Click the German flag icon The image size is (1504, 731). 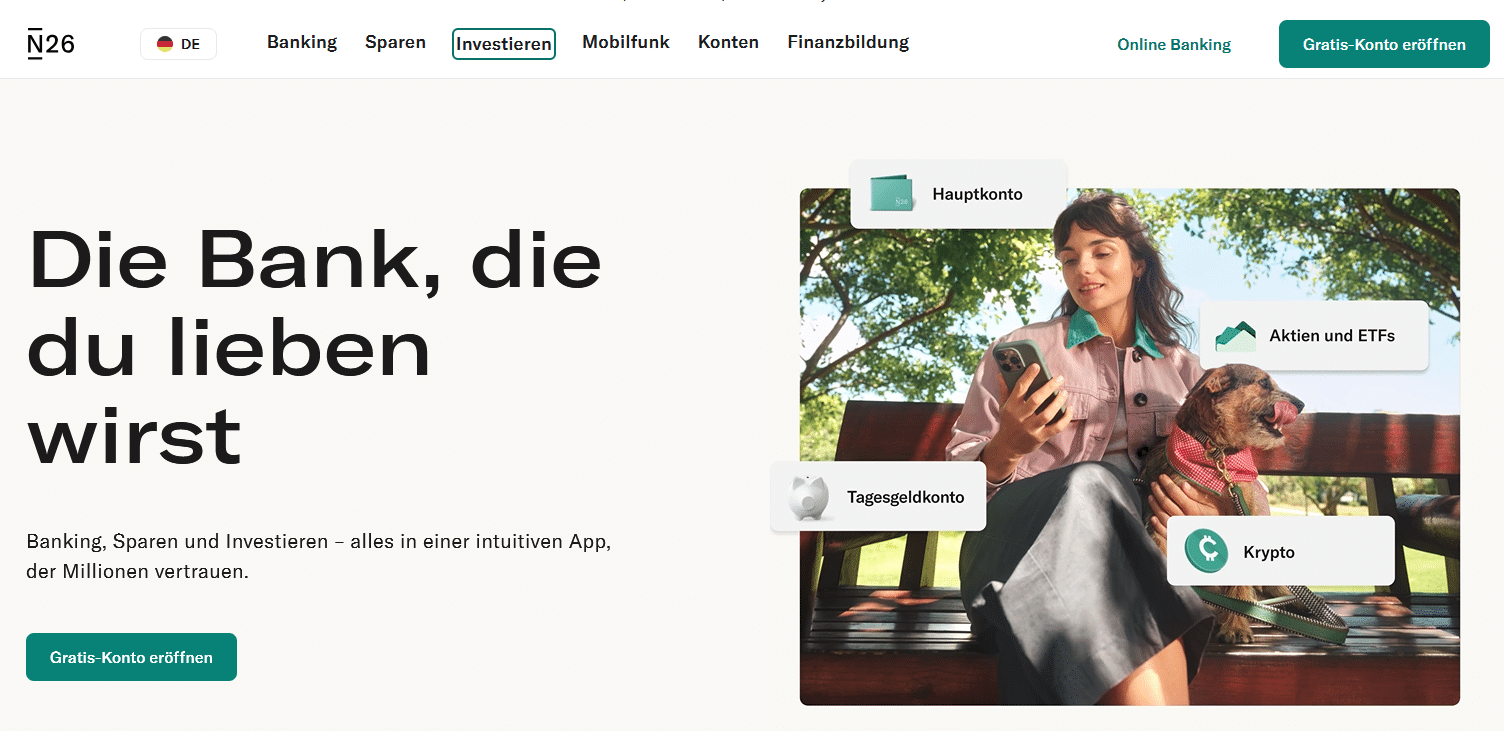coord(165,44)
